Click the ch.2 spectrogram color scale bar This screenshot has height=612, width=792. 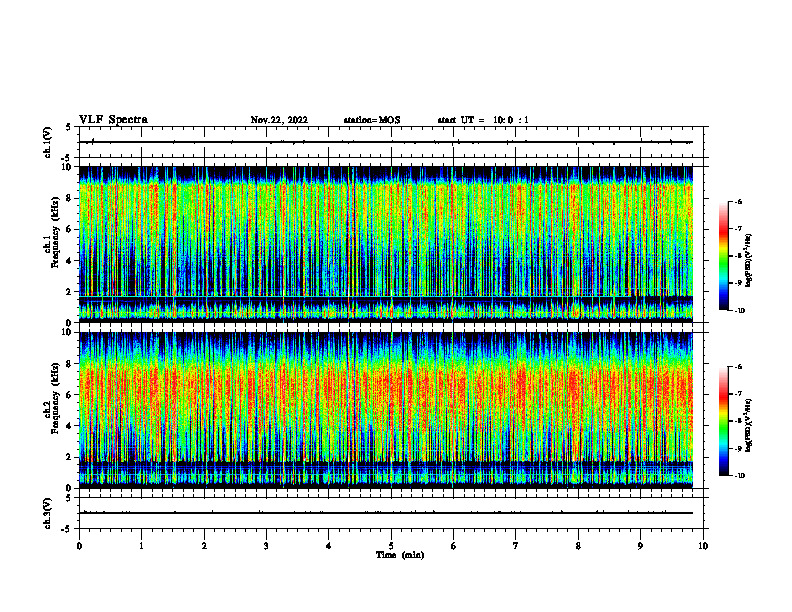click(723, 421)
